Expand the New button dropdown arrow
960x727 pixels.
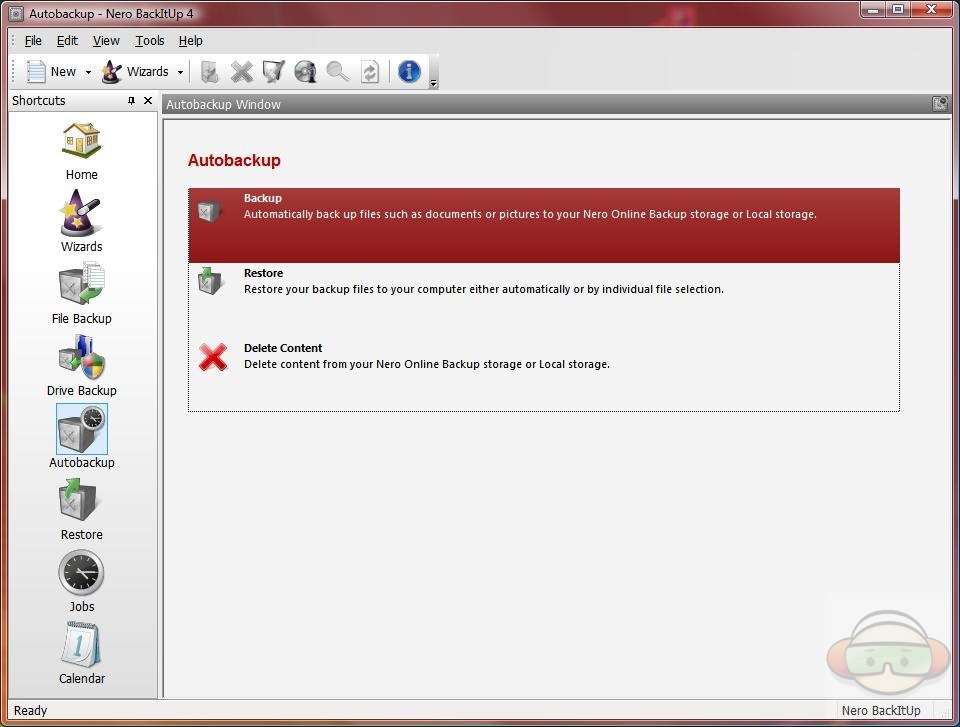click(88, 72)
